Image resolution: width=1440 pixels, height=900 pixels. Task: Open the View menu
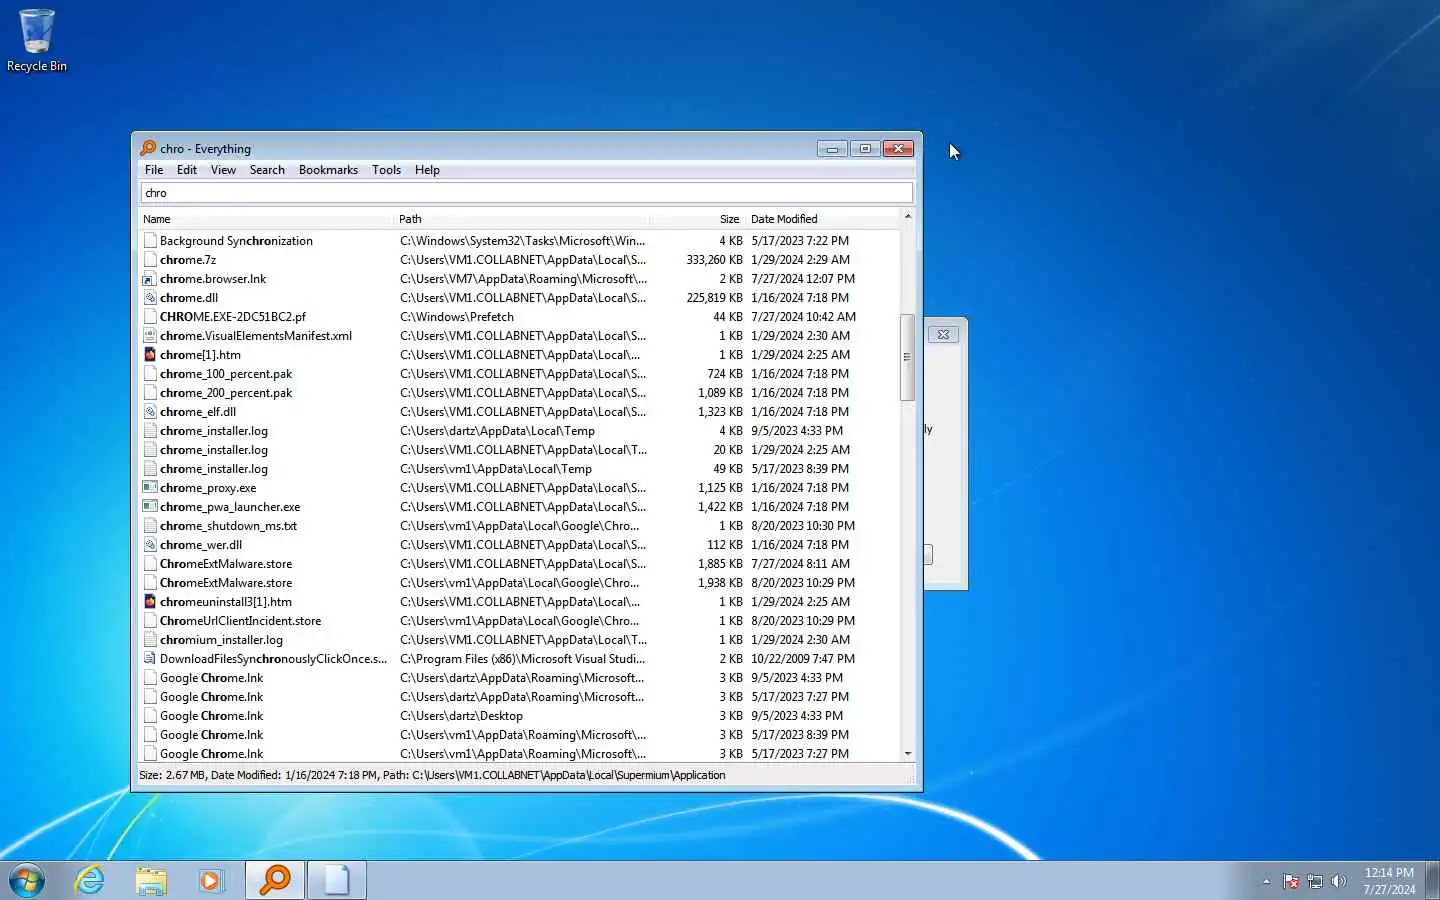pyautogui.click(x=223, y=170)
